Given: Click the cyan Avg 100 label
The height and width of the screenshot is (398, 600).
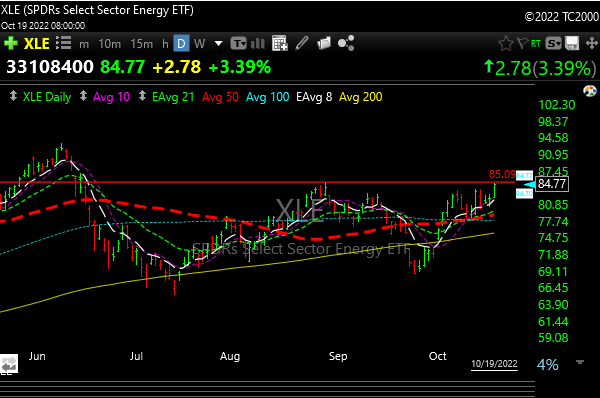Looking at the screenshot, I should 267,97.
